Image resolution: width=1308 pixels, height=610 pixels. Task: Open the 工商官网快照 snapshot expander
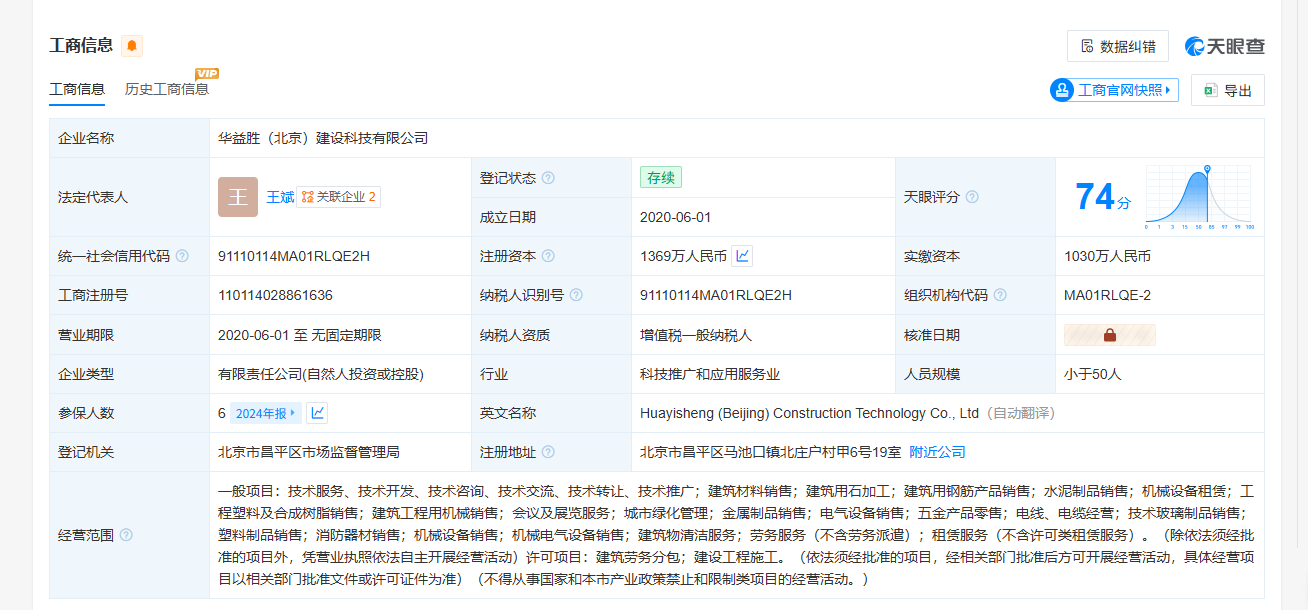pos(1114,90)
